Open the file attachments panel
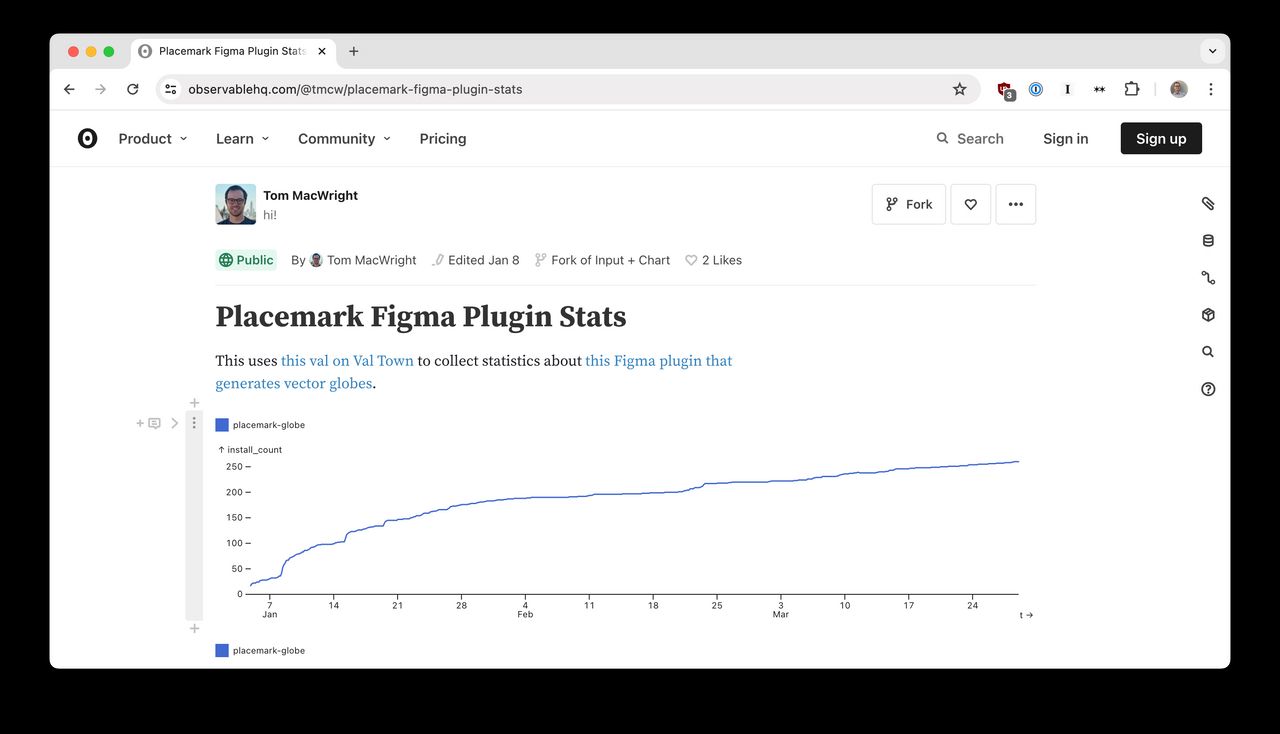The image size is (1280, 734). click(x=1207, y=203)
